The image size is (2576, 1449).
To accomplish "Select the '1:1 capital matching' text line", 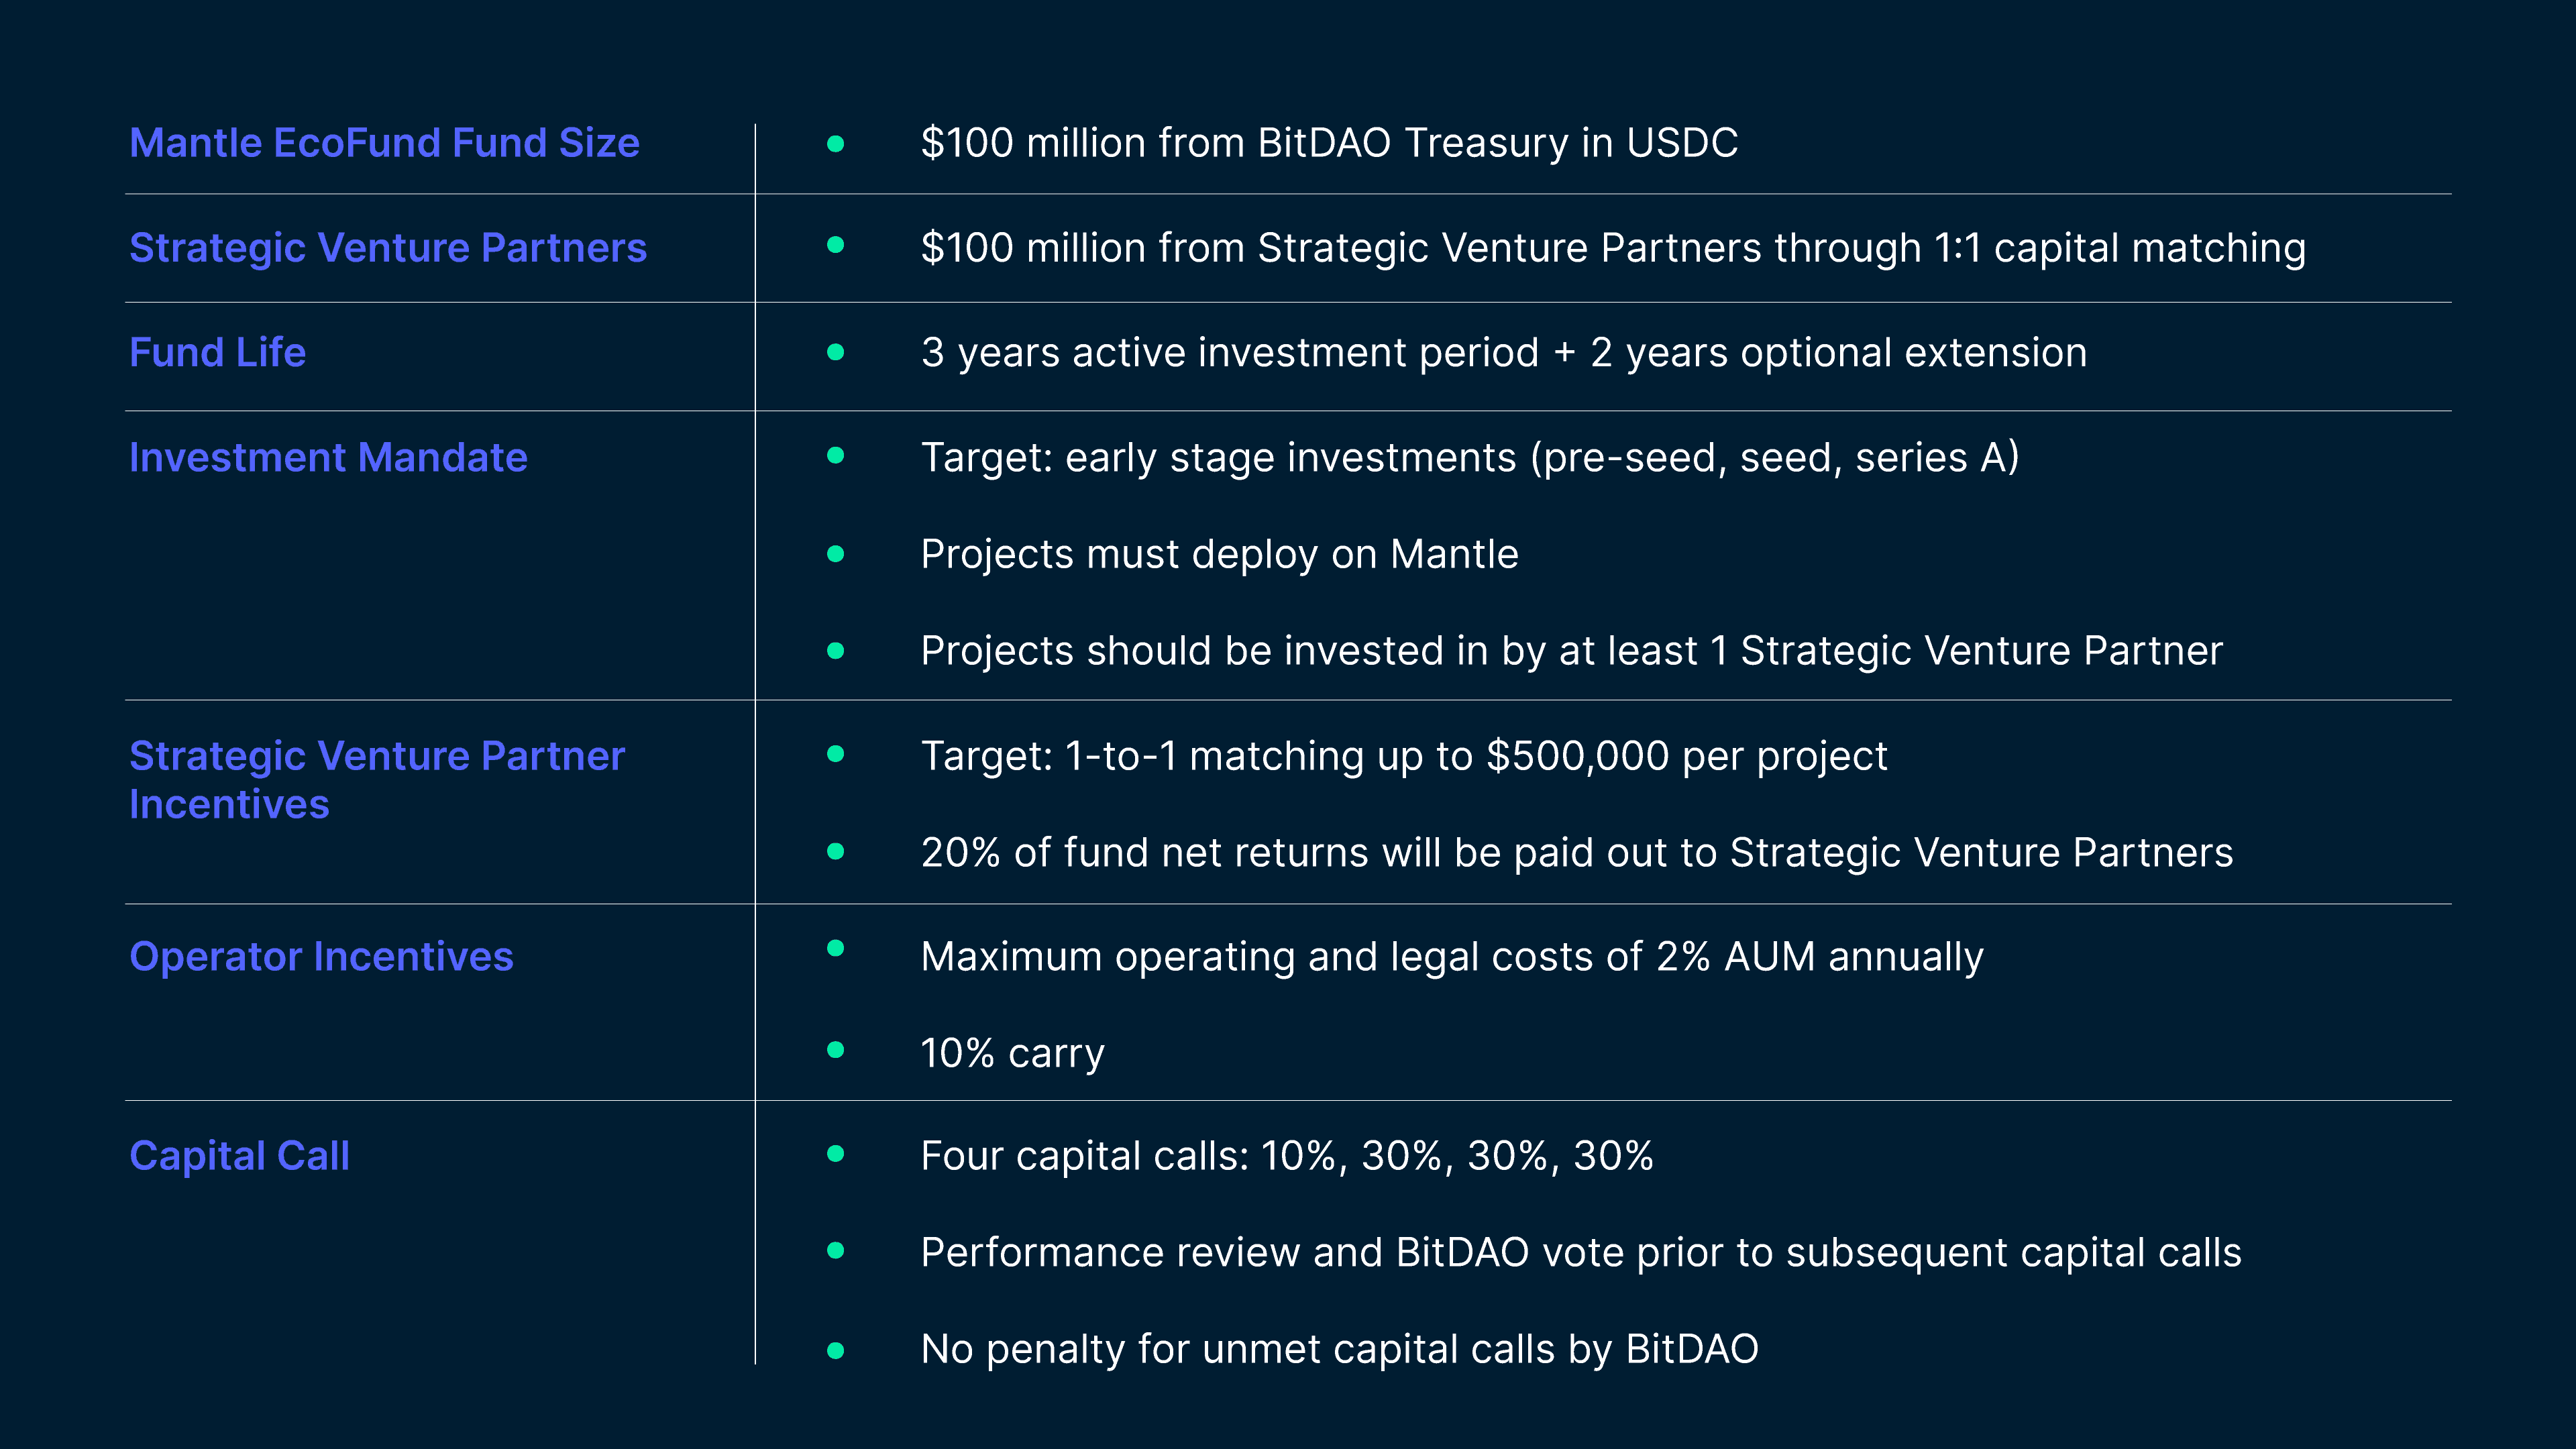I will 1613,248.
